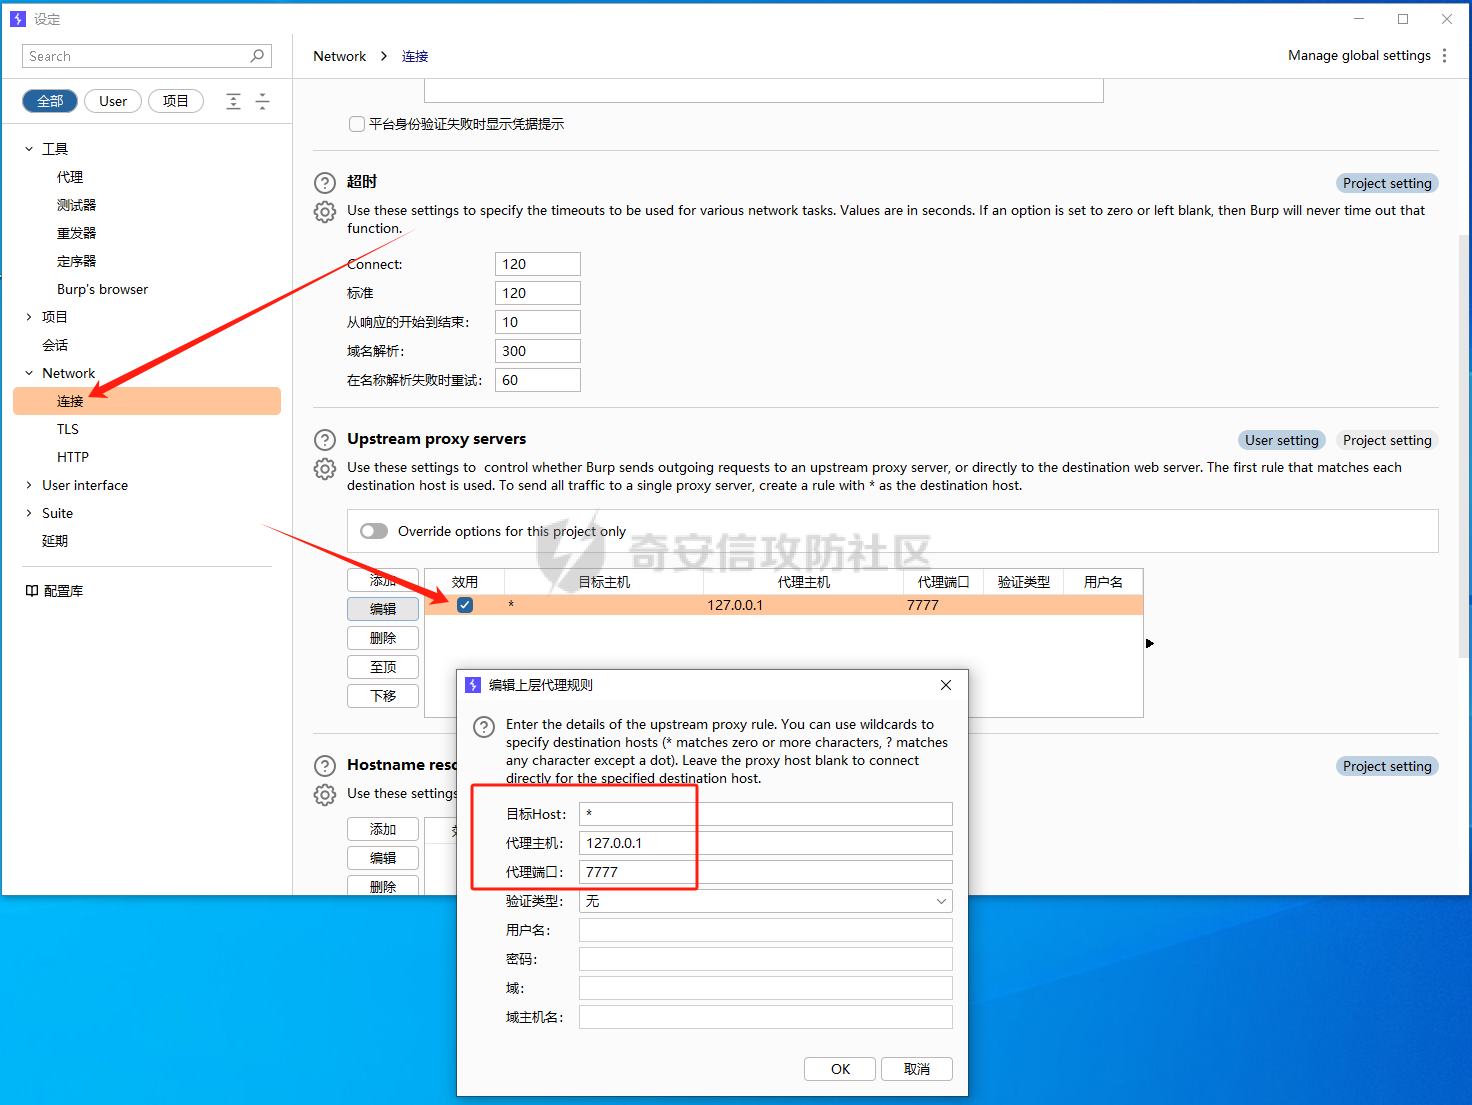Click the 密码 field in dialog

coord(766,959)
